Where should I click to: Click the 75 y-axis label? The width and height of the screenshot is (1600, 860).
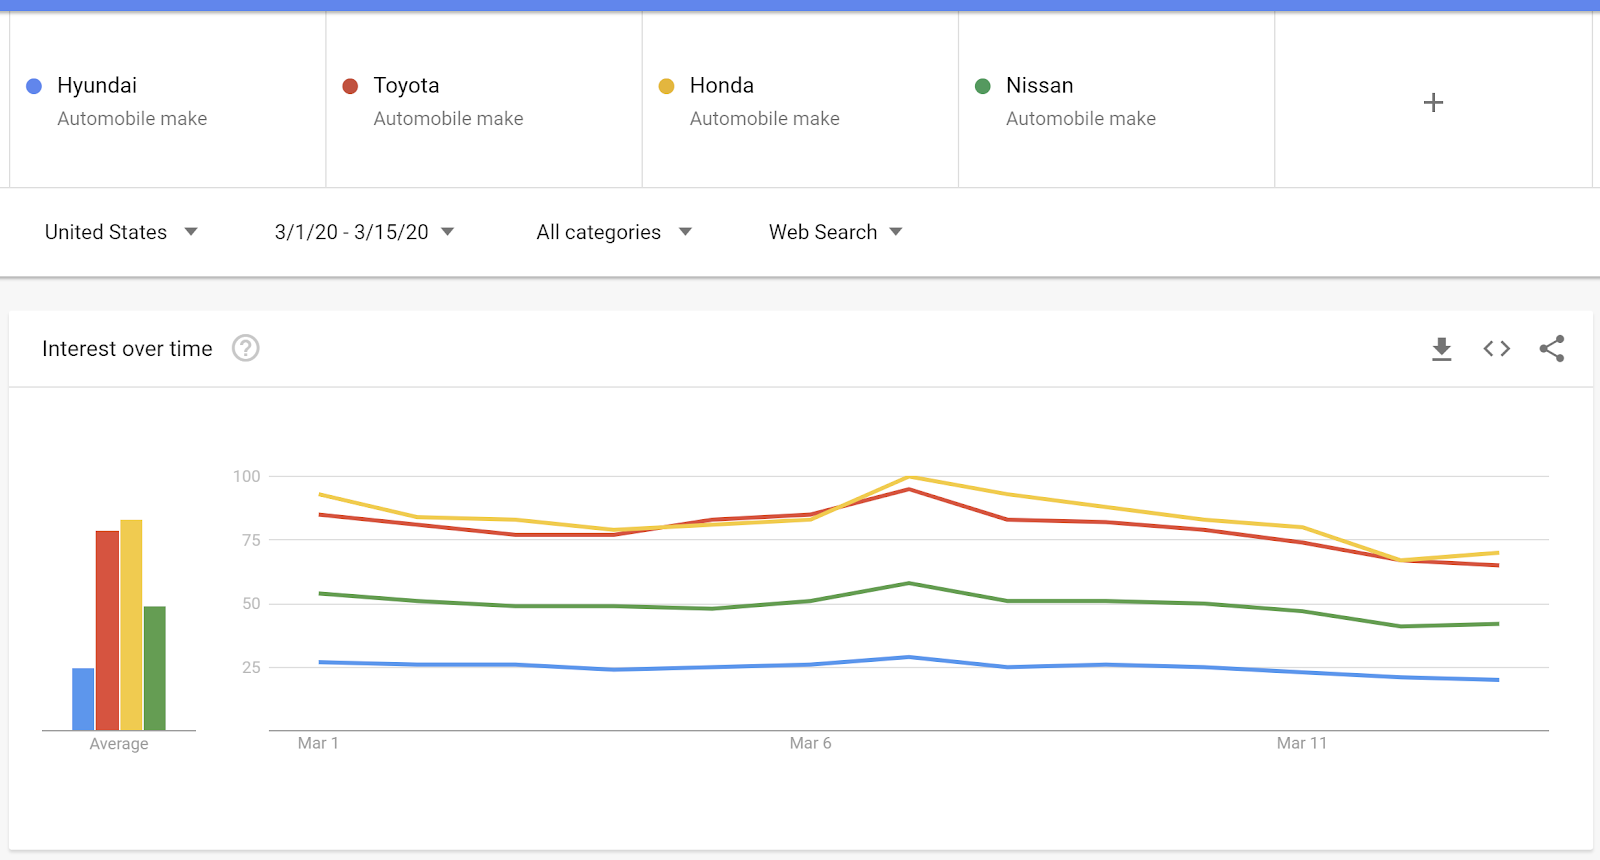coord(251,540)
